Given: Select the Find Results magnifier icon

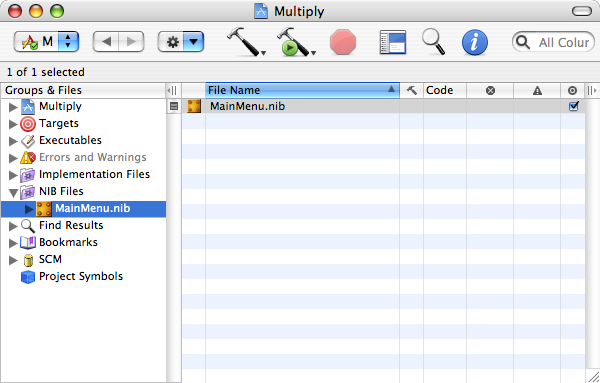Looking at the screenshot, I should click(28, 226).
